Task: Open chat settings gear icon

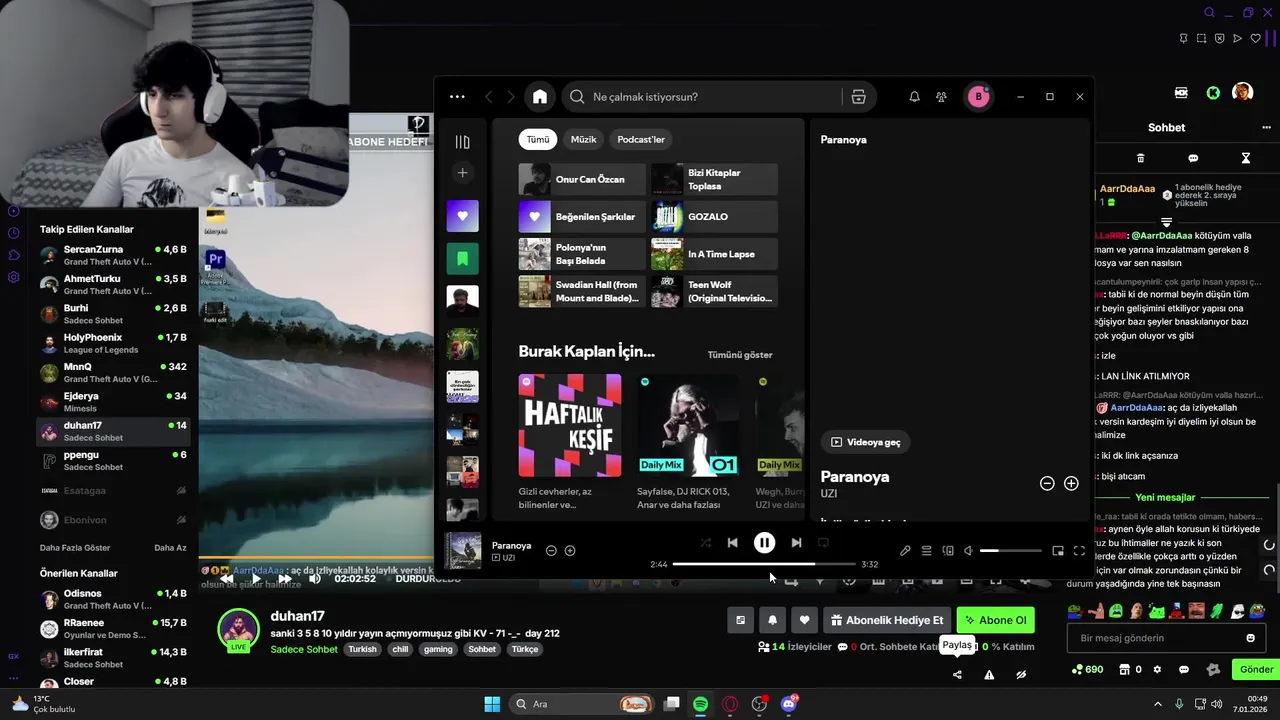Action: point(1158,670)
